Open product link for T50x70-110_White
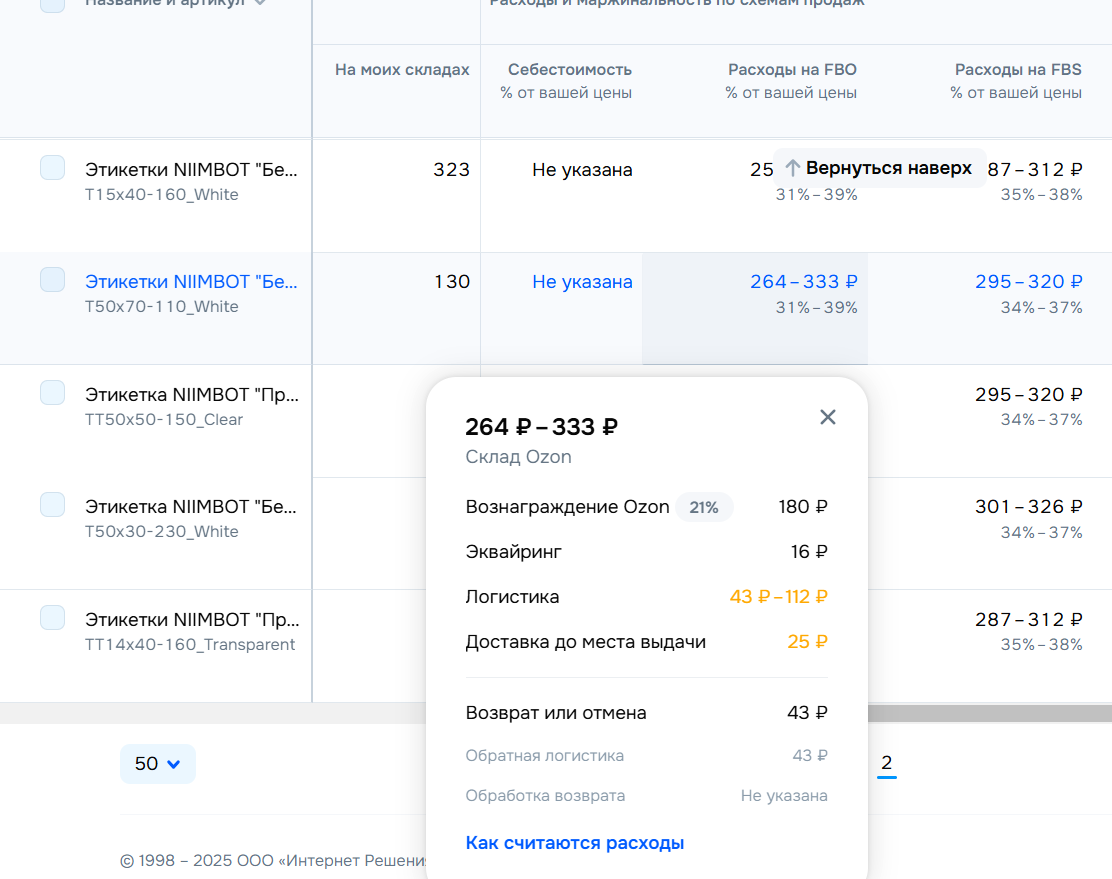The height and width of the screenshot is (879, 1112). pyautogui.click(x=191, y=282)
